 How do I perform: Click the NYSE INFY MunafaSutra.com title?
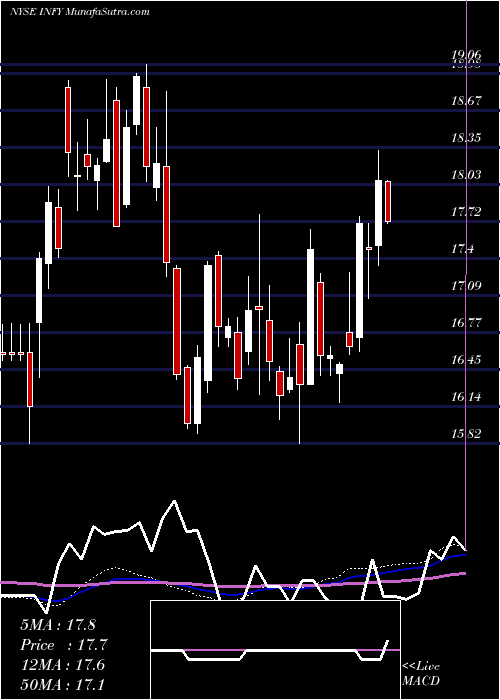[79, 12]
